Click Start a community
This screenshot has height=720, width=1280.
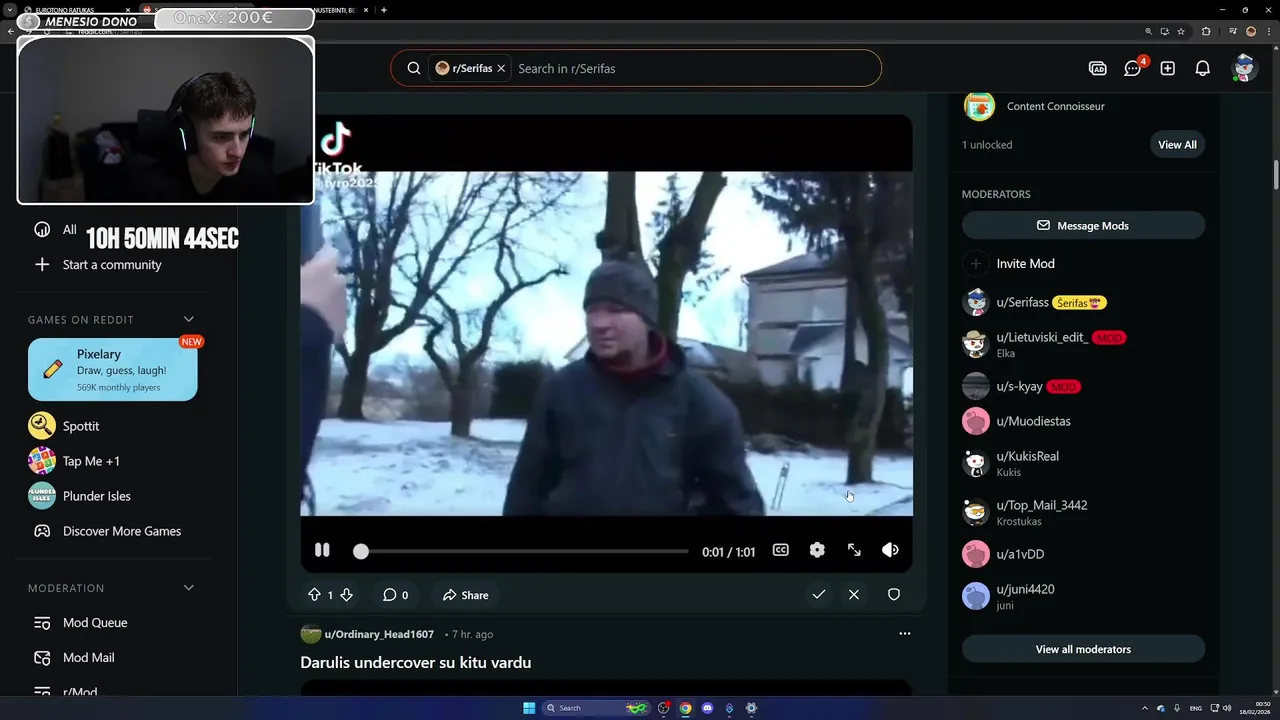112,265
